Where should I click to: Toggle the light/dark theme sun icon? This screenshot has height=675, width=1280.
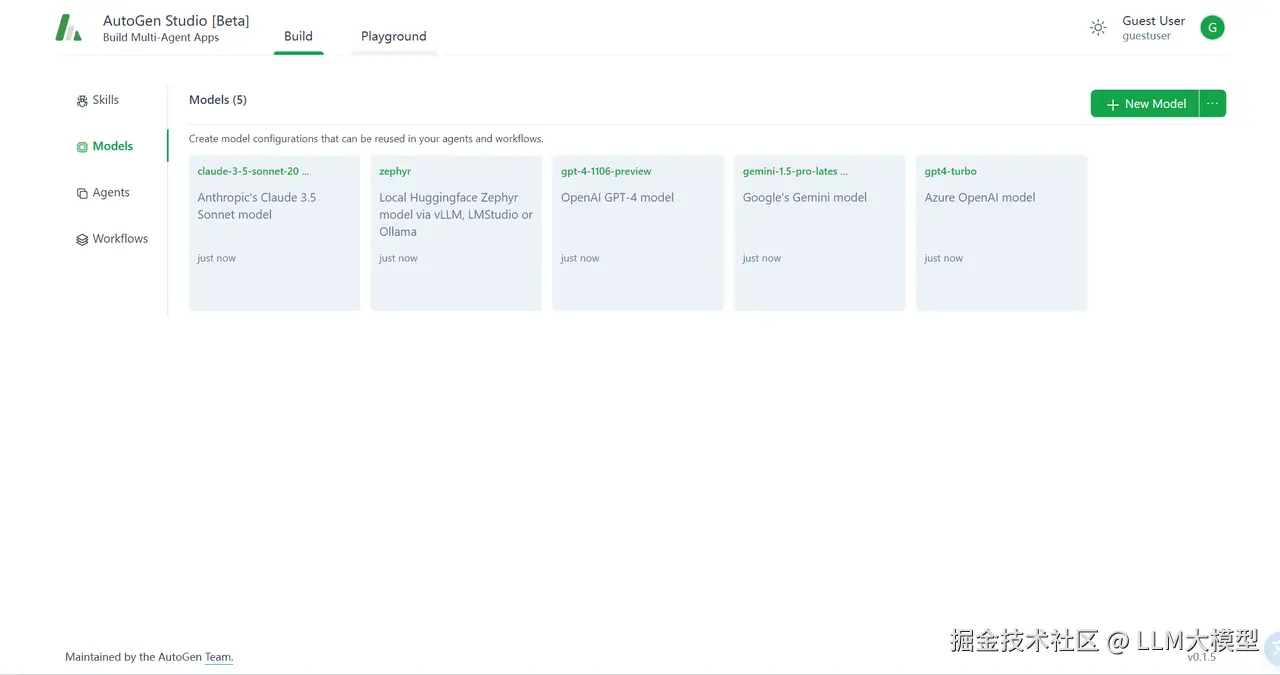pyautogui.click(x=1098, y=28)
